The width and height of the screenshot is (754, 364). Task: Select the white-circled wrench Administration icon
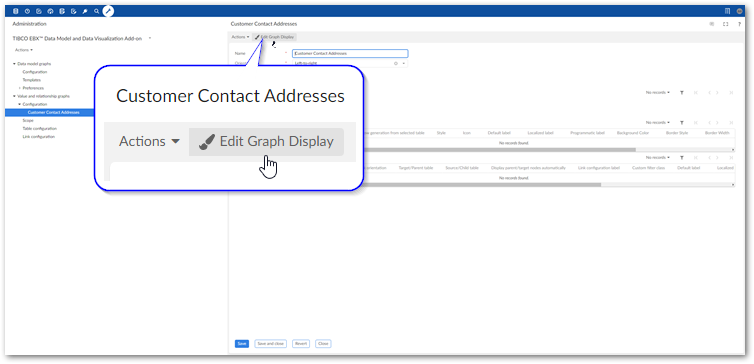click(108, 11)
